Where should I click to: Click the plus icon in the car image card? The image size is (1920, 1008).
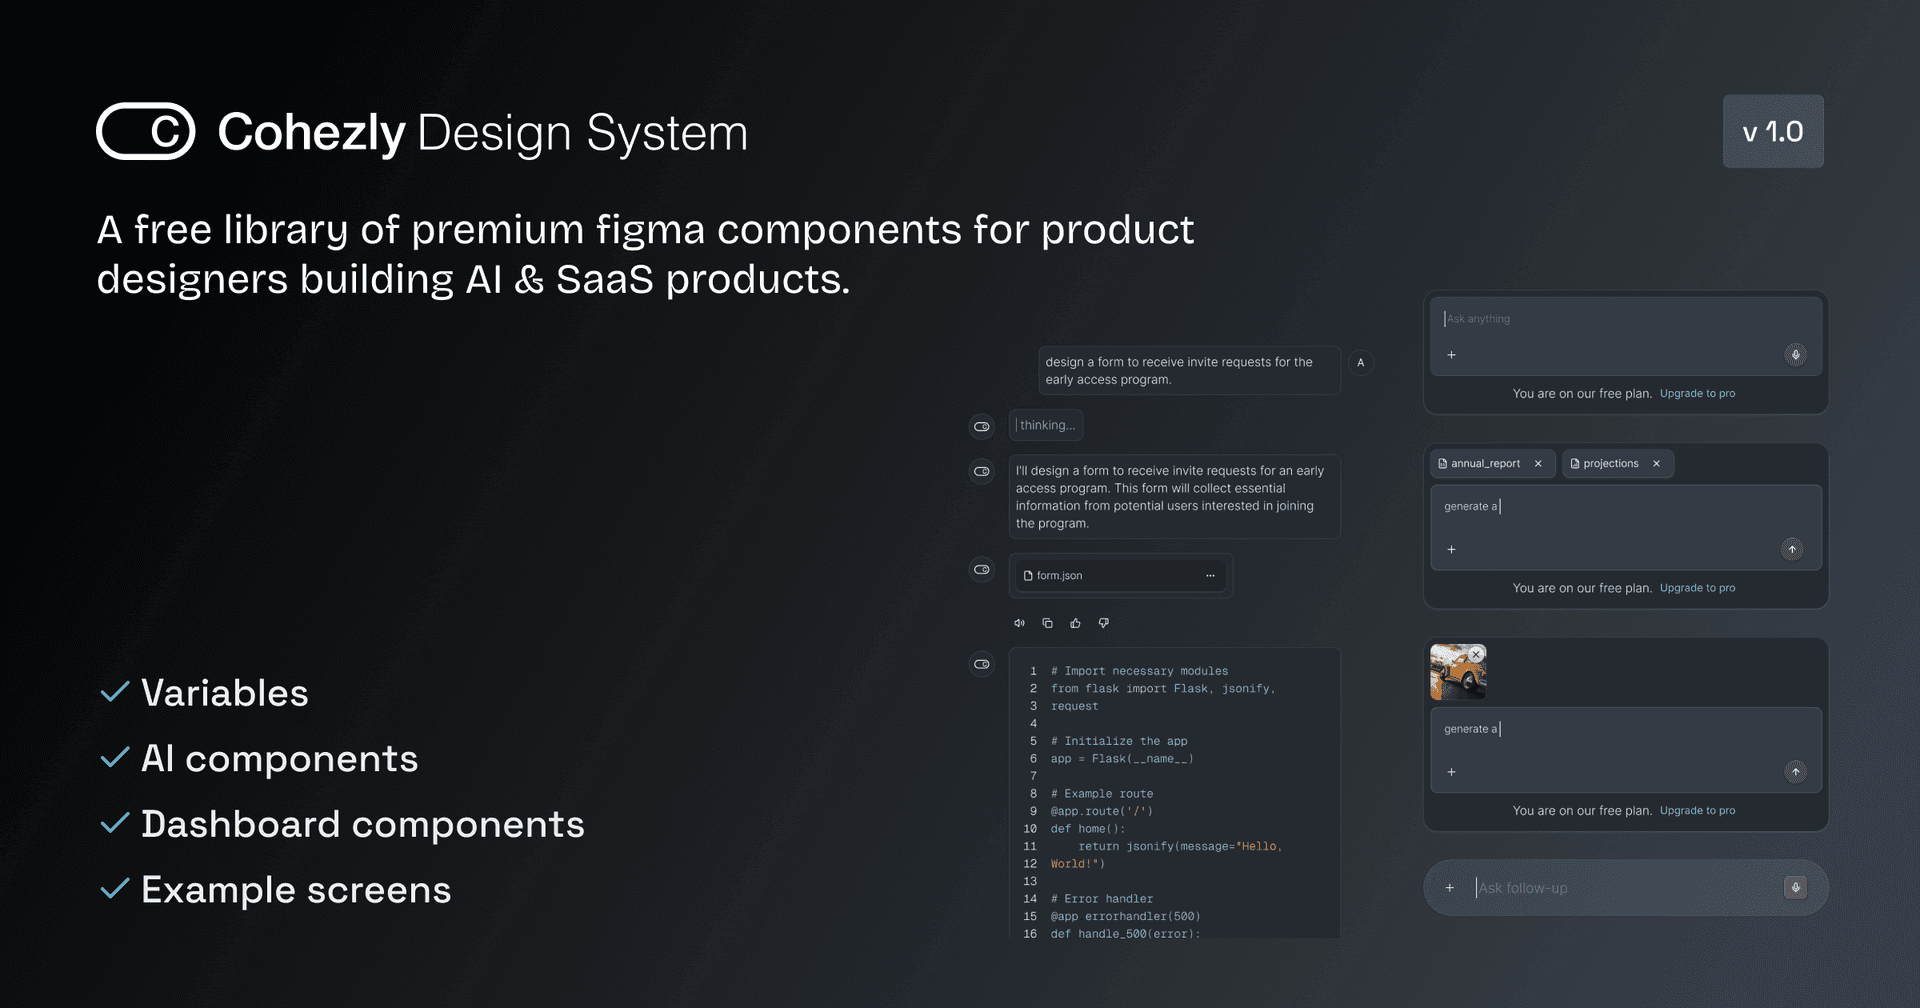1451,772
